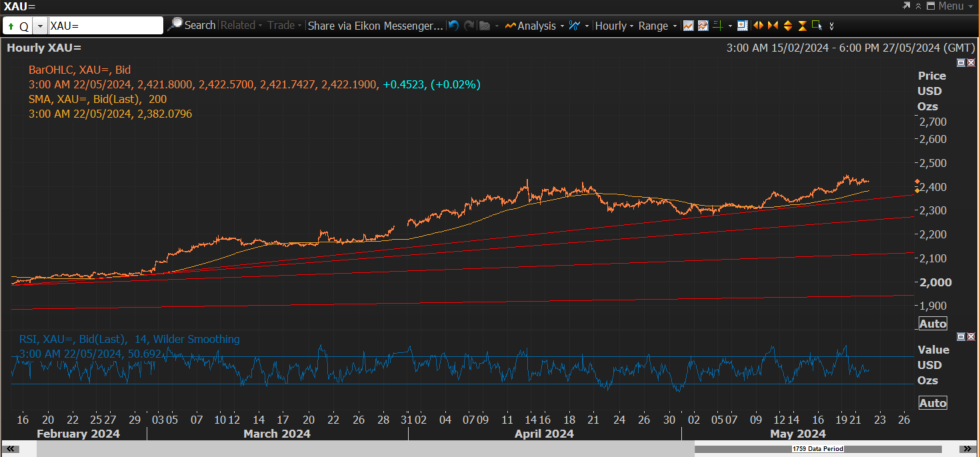Image resolution: width=980 pixels, height=457 pixels.
Task: Toggle Auto scale on RSI axis
Action: (932, 403)
